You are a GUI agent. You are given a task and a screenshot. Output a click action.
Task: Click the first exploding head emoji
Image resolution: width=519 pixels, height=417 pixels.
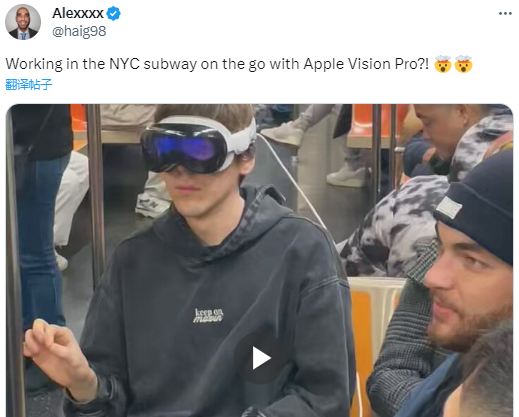443,64
